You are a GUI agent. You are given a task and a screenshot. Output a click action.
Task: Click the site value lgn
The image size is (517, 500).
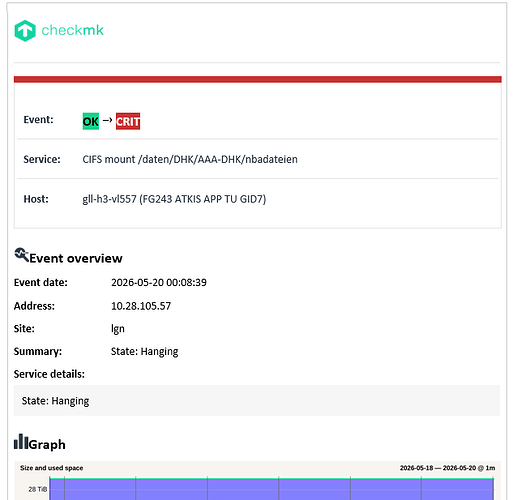tap(118, 329)
